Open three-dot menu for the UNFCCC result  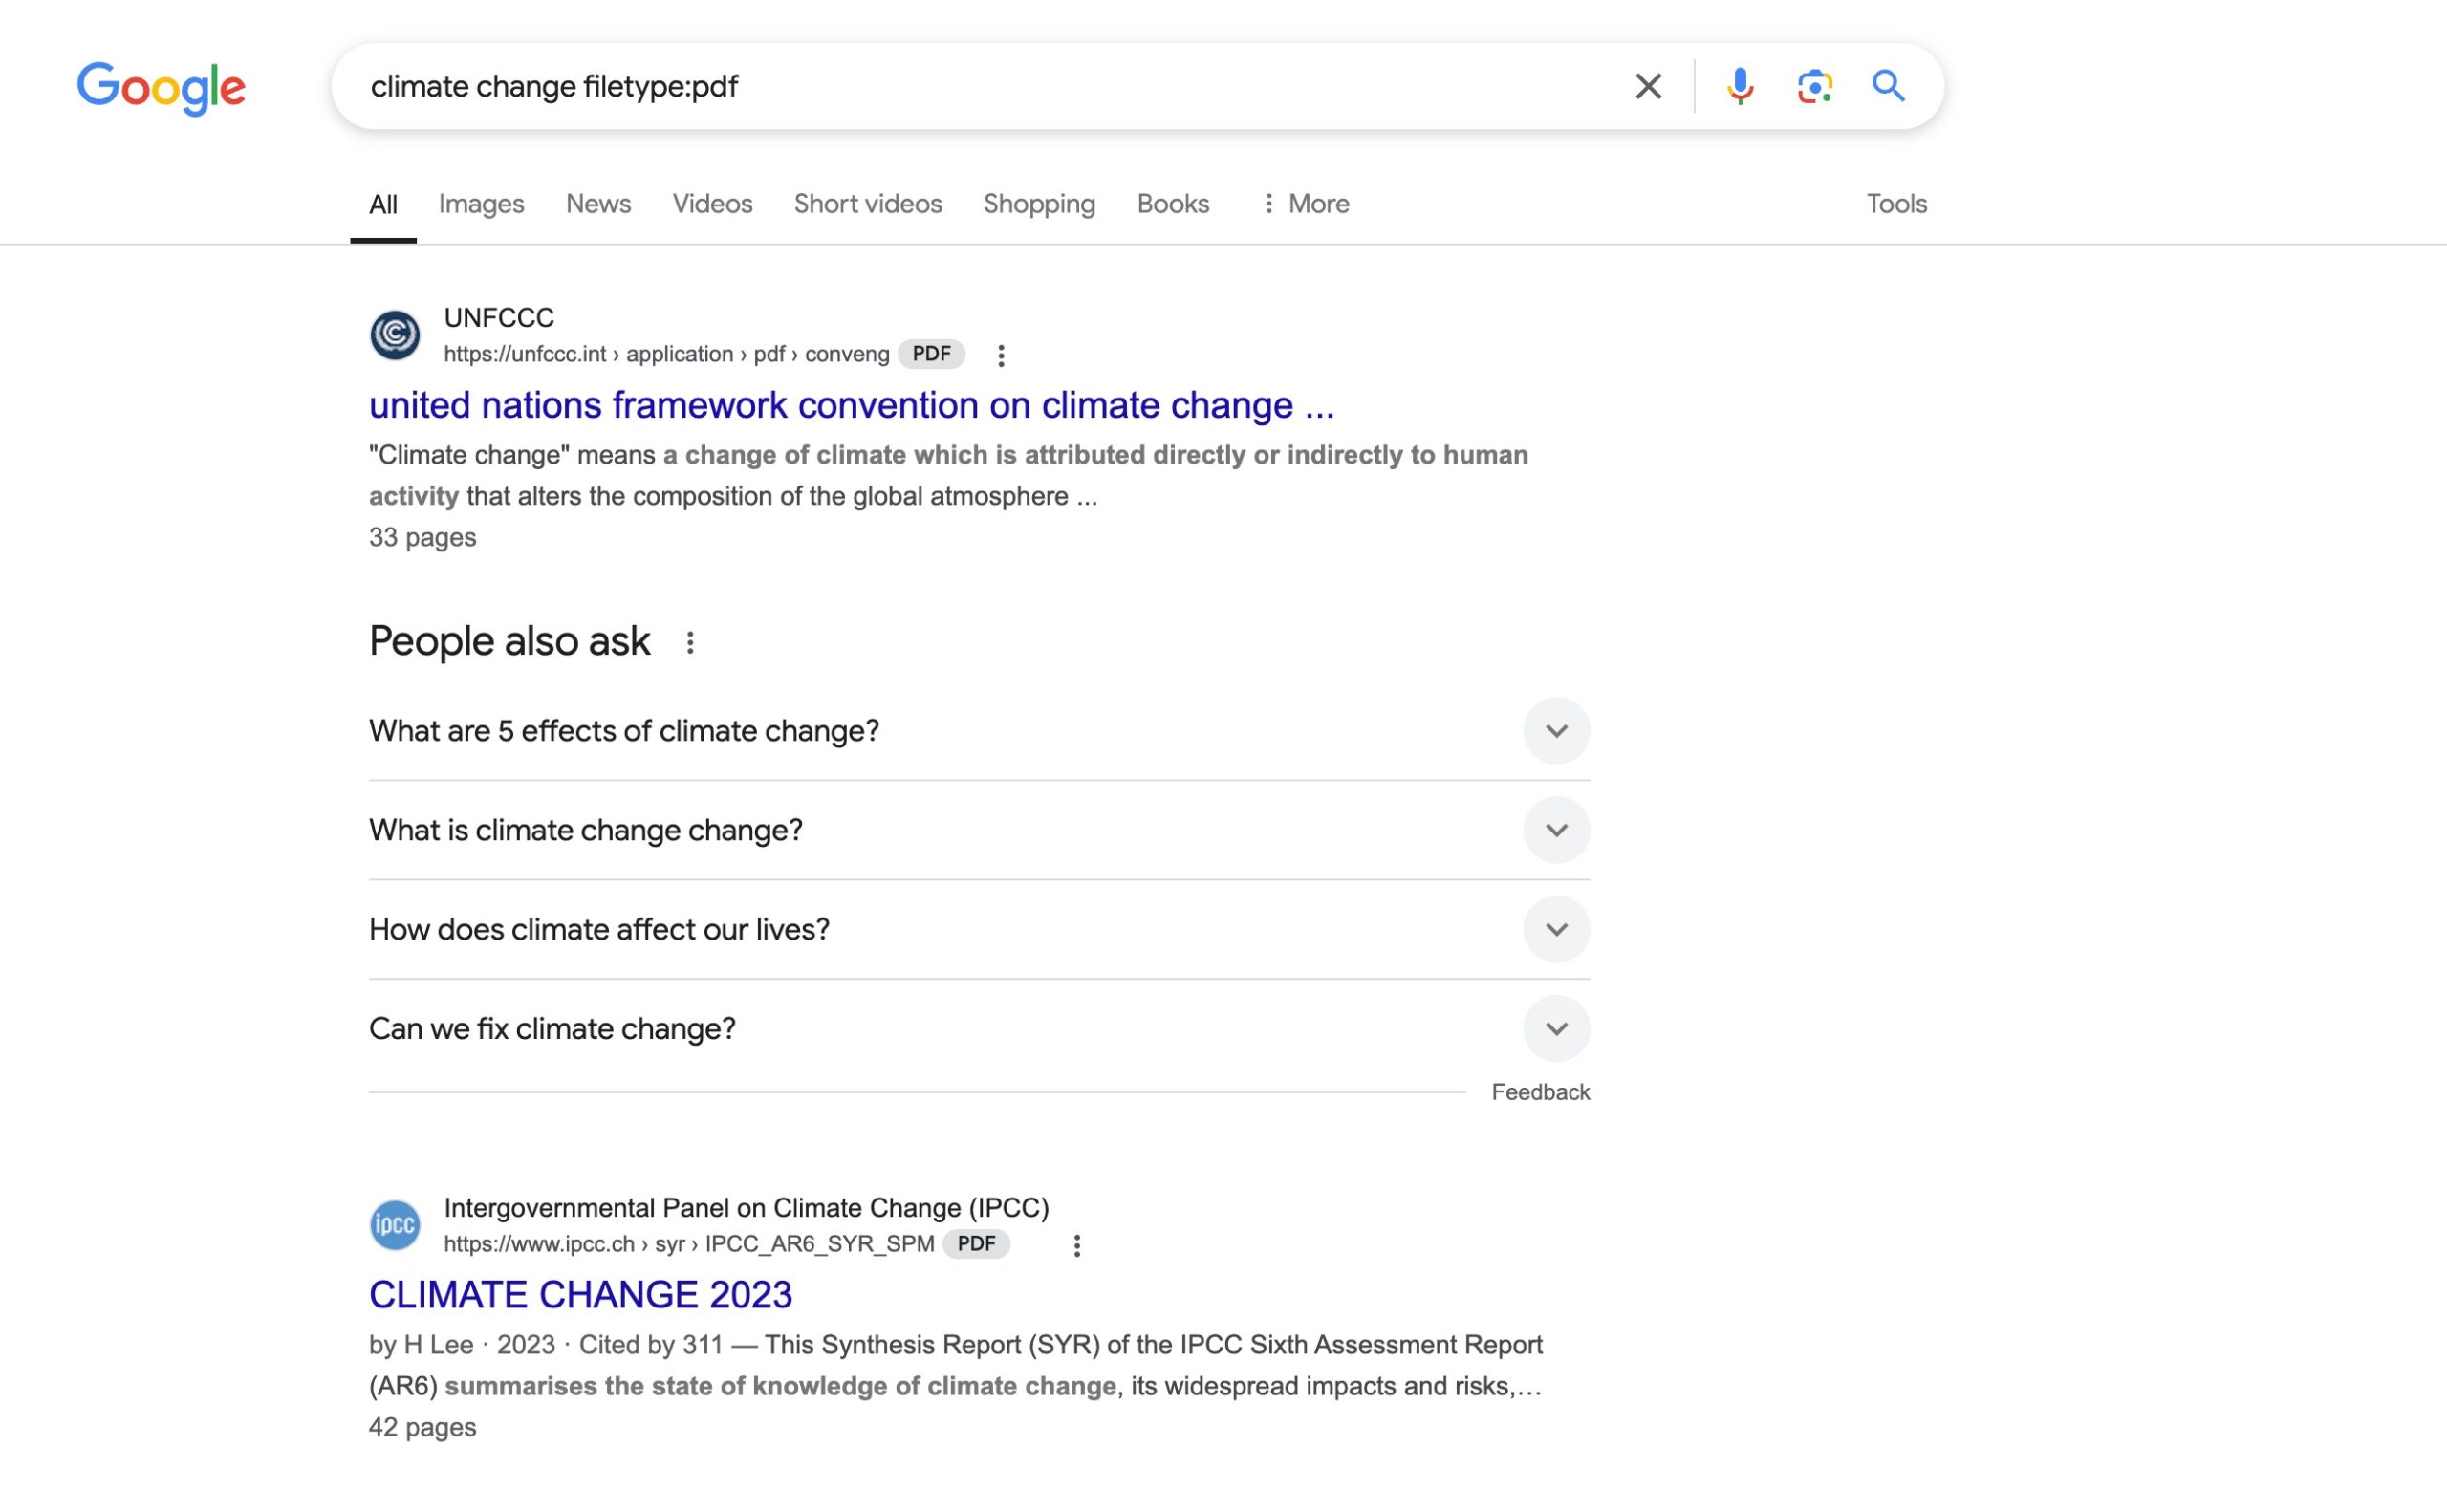tap(1000, 355)
